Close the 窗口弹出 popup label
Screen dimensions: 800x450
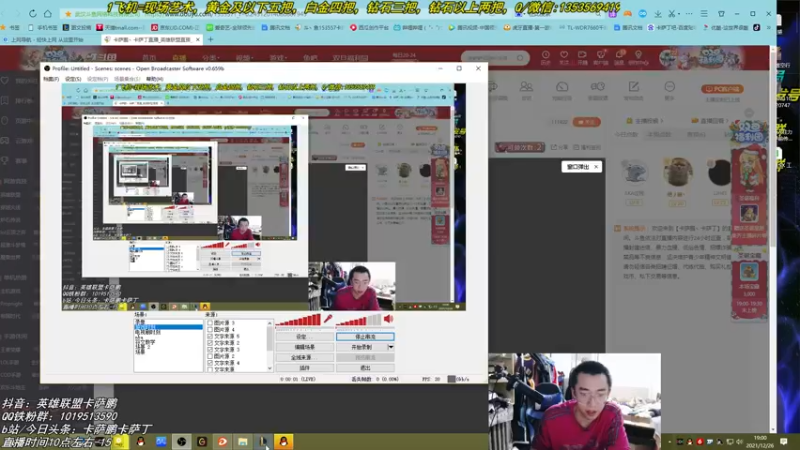point(596,167)
